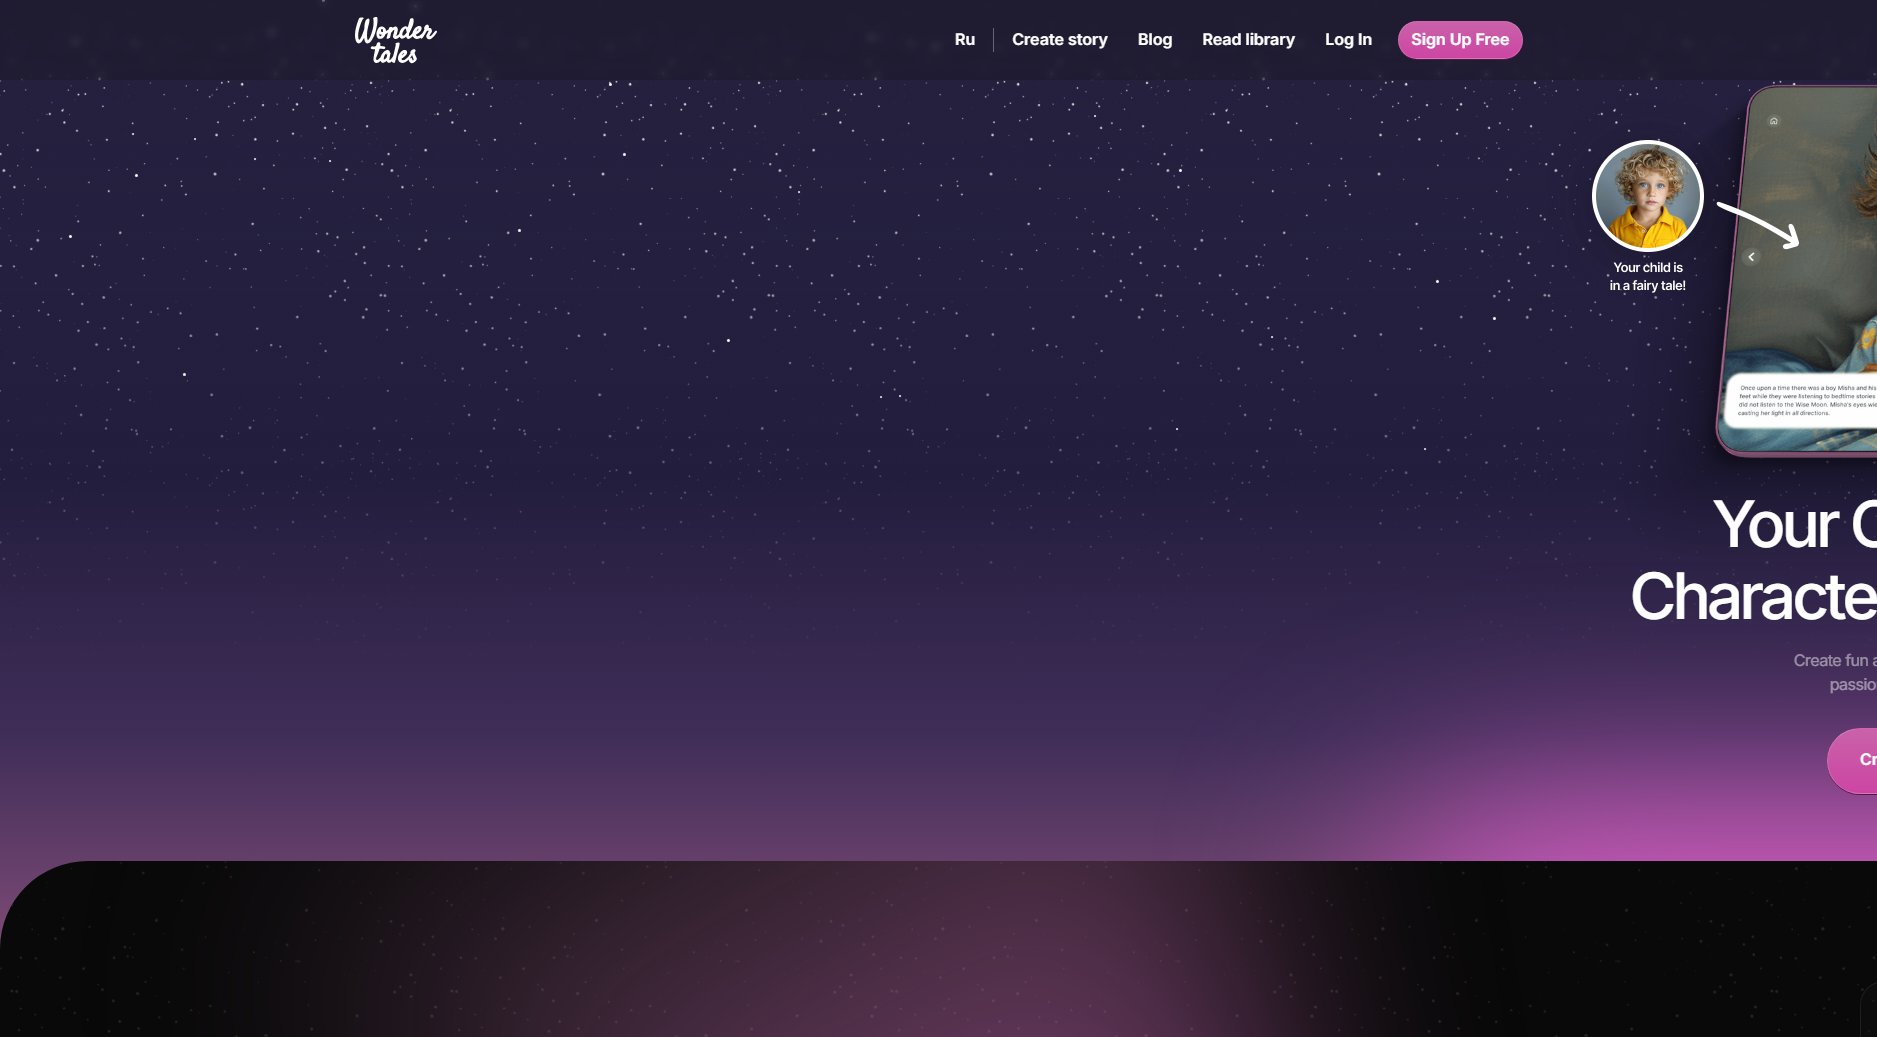Click the large 'Your C' heading line
The height and width of the screenshot is (1037, 1877).
(x=1794, y=525)
